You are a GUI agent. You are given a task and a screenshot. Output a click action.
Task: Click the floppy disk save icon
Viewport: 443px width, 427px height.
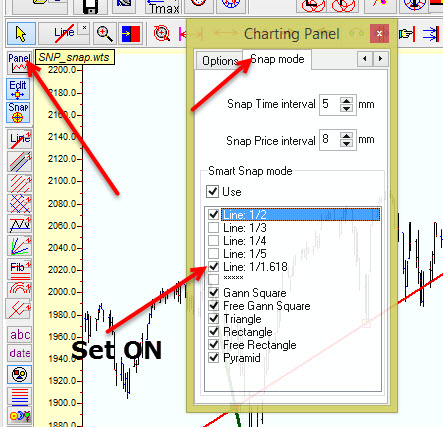point(90,7)
